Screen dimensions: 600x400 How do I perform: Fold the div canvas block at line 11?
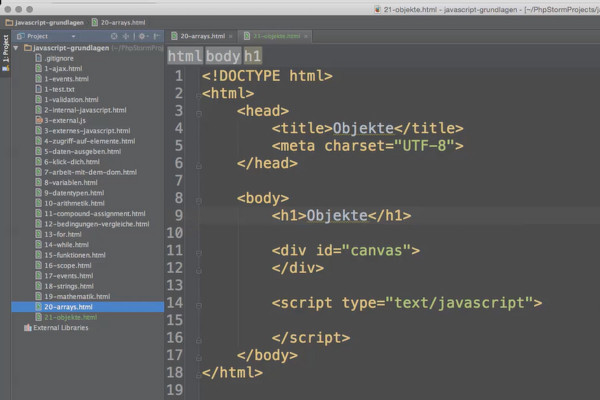point(199,253)
